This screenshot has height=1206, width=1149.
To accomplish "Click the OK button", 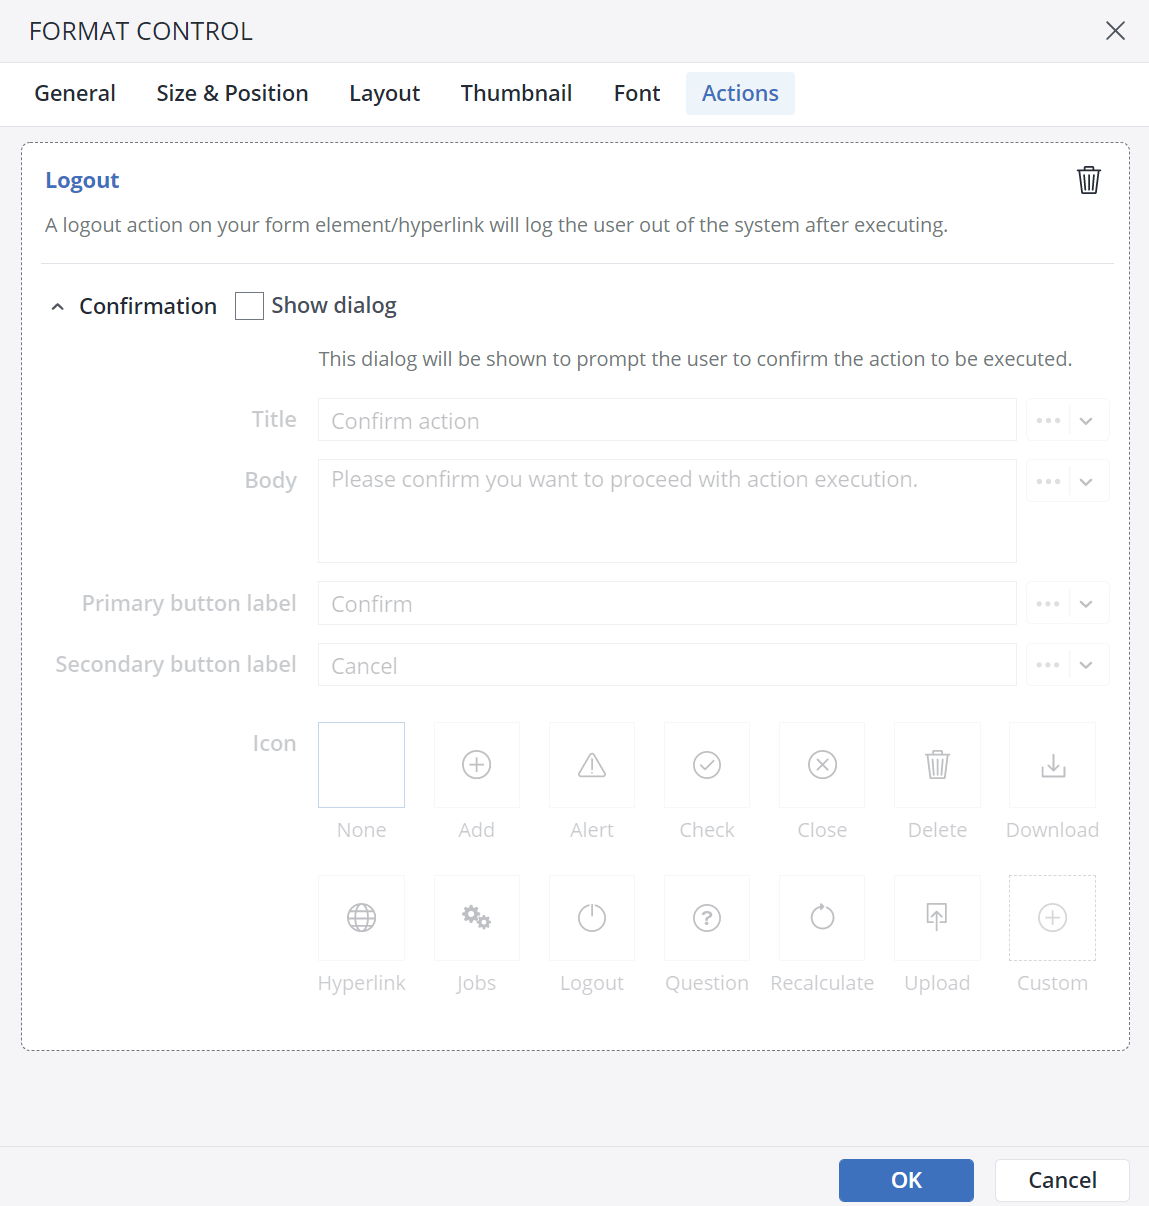I will pyautogui.click(x=906, y=1180).
